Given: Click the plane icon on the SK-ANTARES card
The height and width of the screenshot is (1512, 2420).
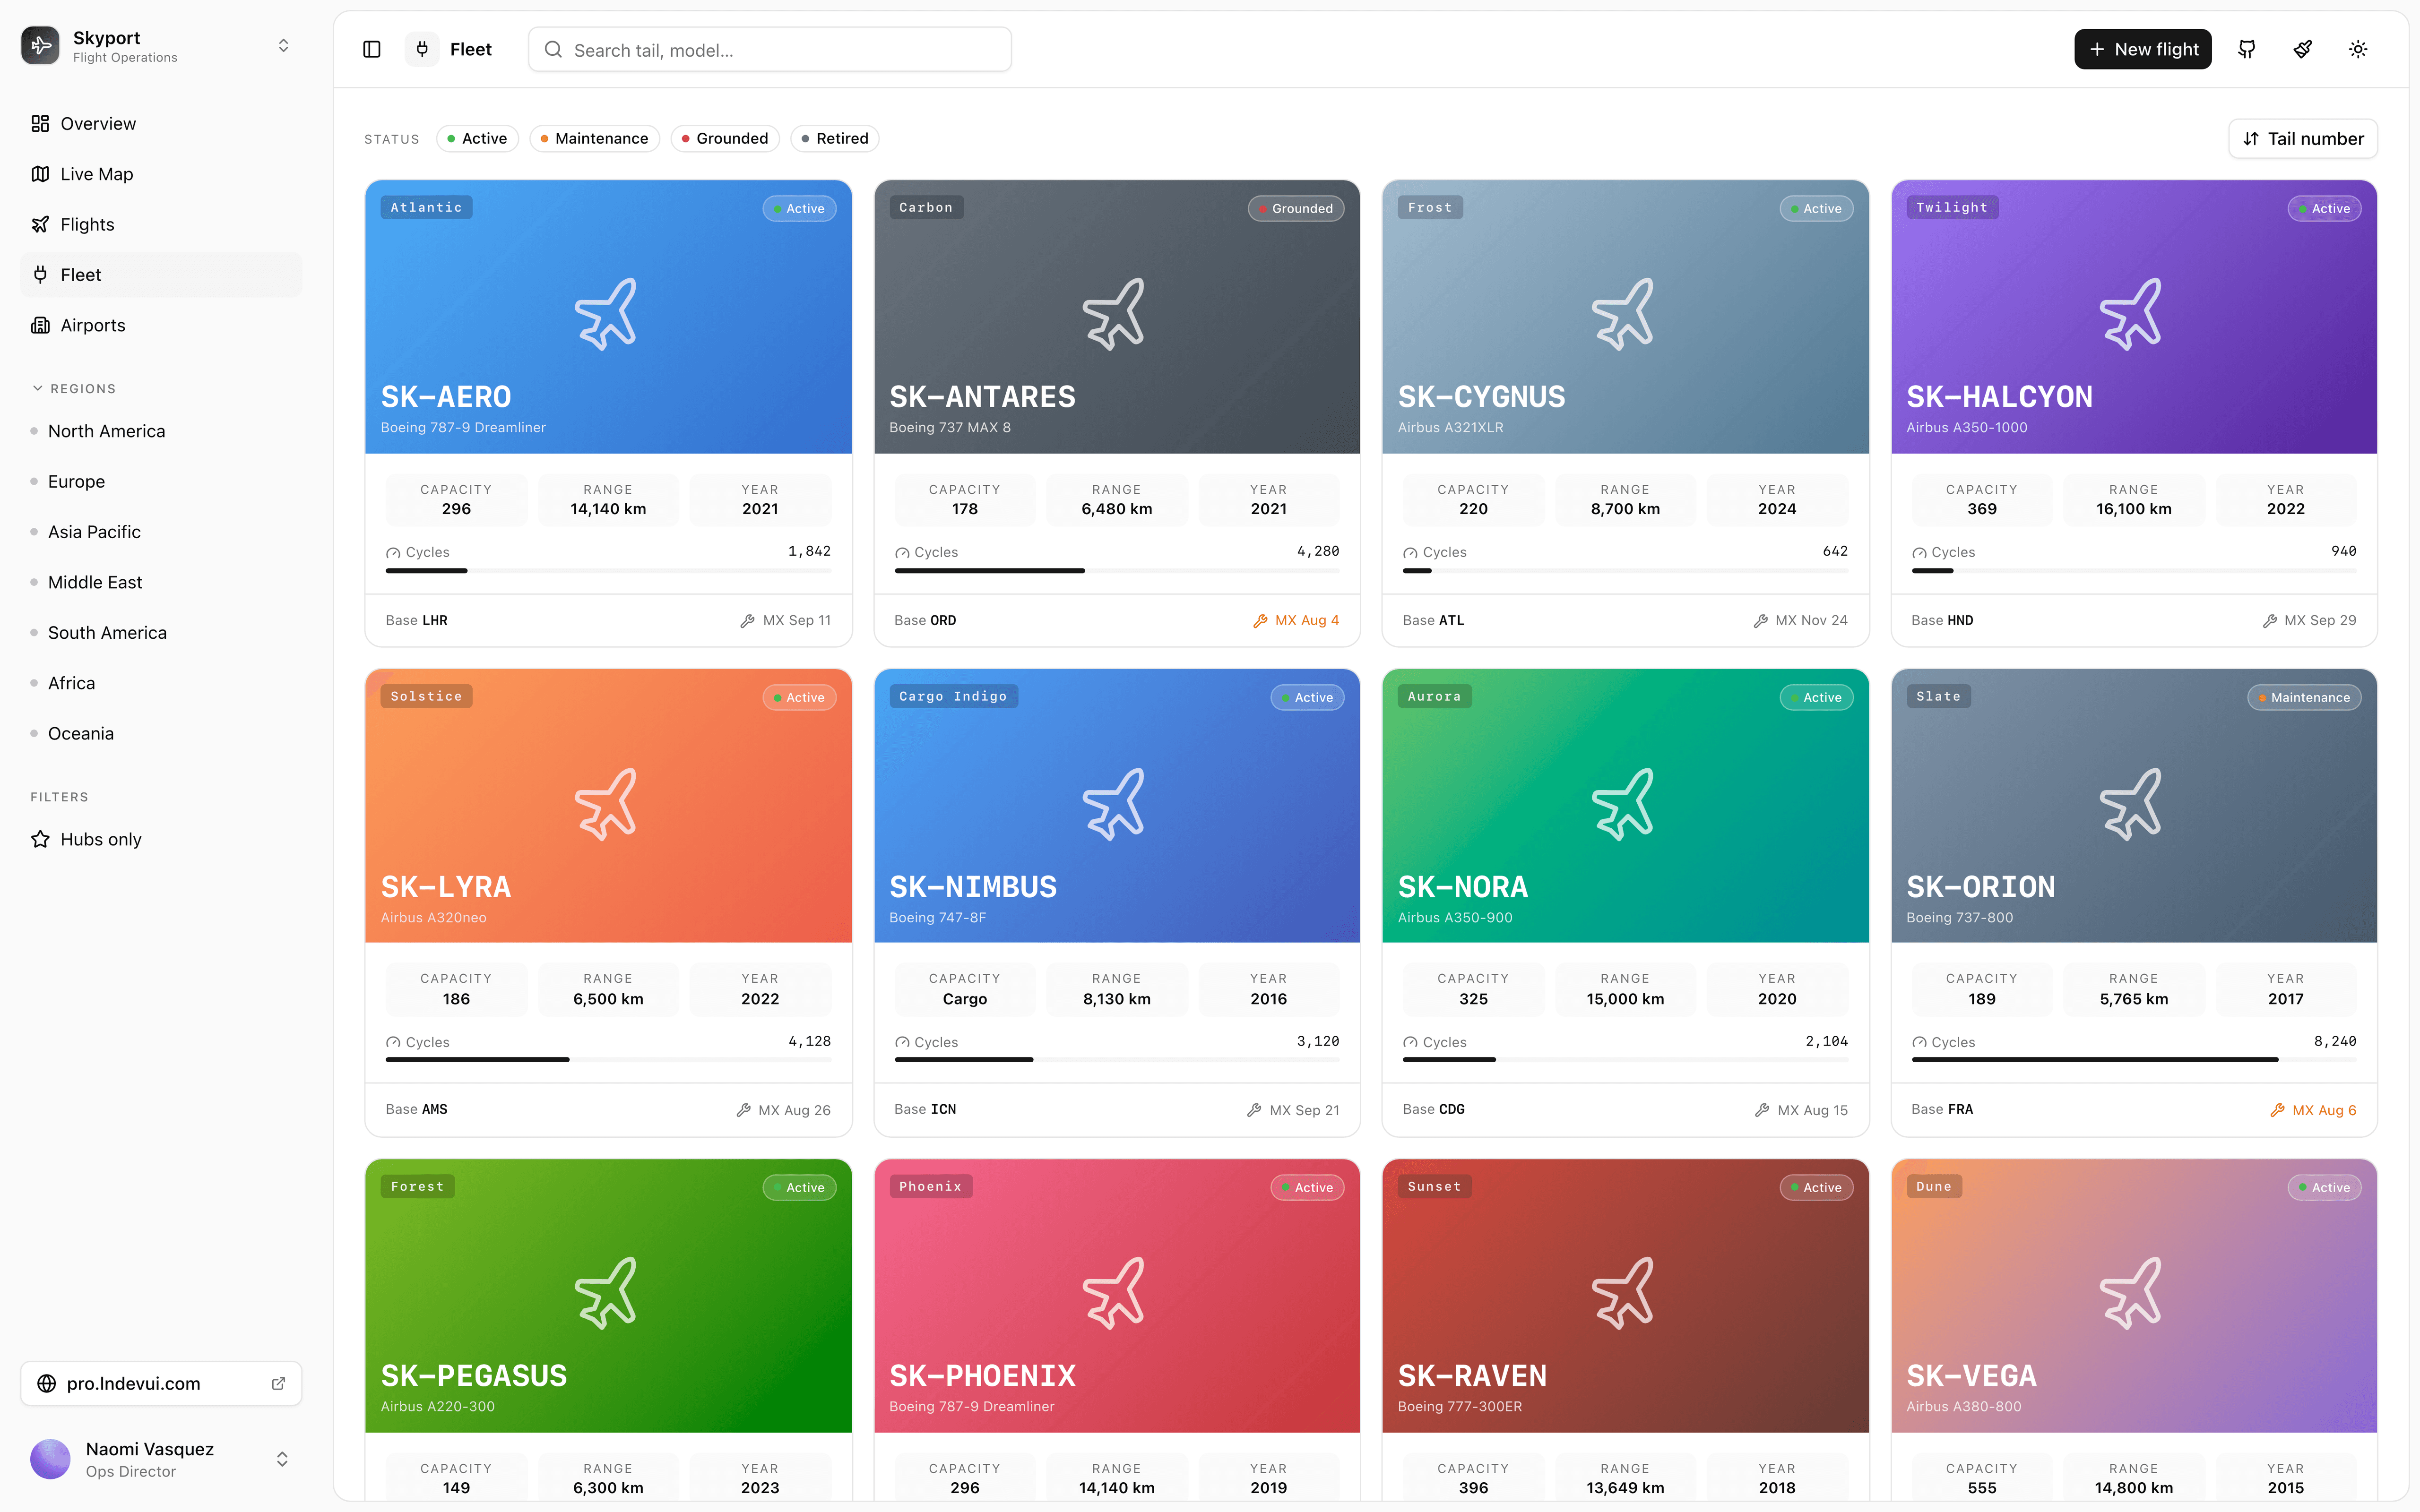Looking at the screenshot, I should pos(1115,314).
